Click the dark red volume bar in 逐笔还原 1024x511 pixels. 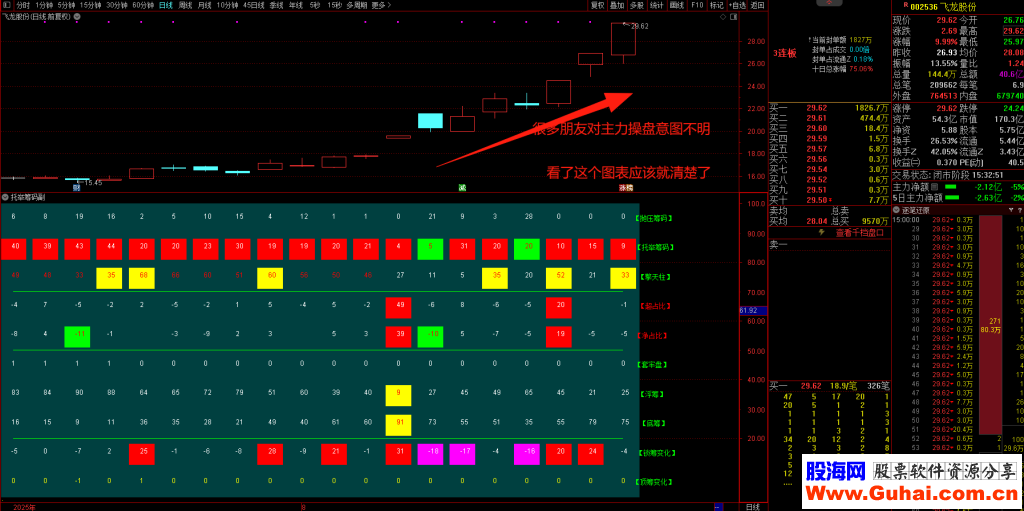(x=991, y=324)
